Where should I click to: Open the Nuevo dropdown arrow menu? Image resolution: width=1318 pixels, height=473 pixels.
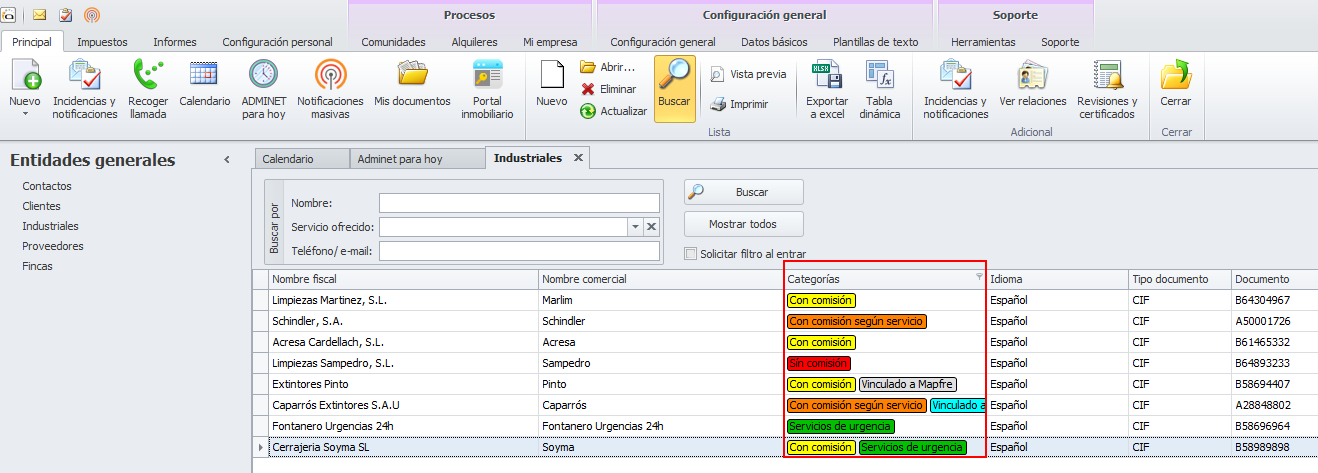[25, 114]
